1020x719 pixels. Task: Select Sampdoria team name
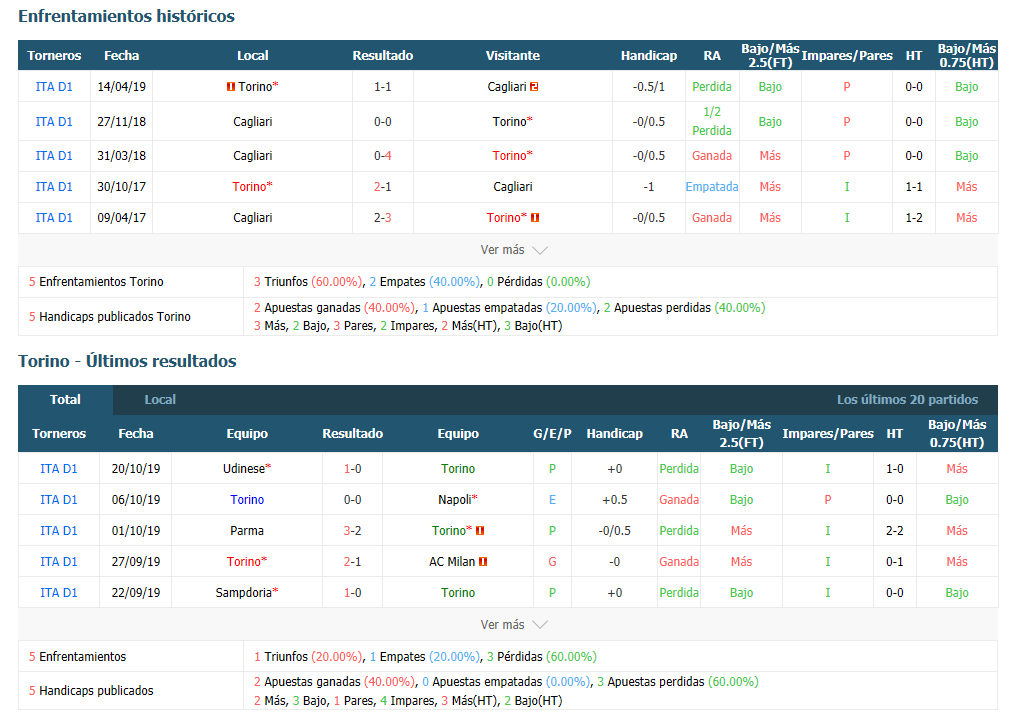pos(245,593)
